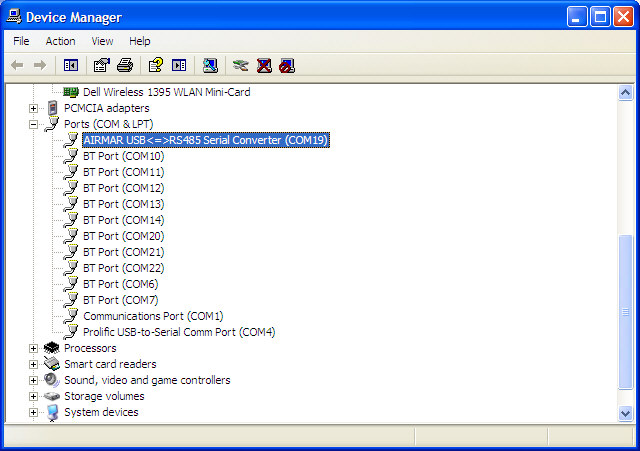
Task: Expand the Storage volumes node
Action: [x=33, y=396]
